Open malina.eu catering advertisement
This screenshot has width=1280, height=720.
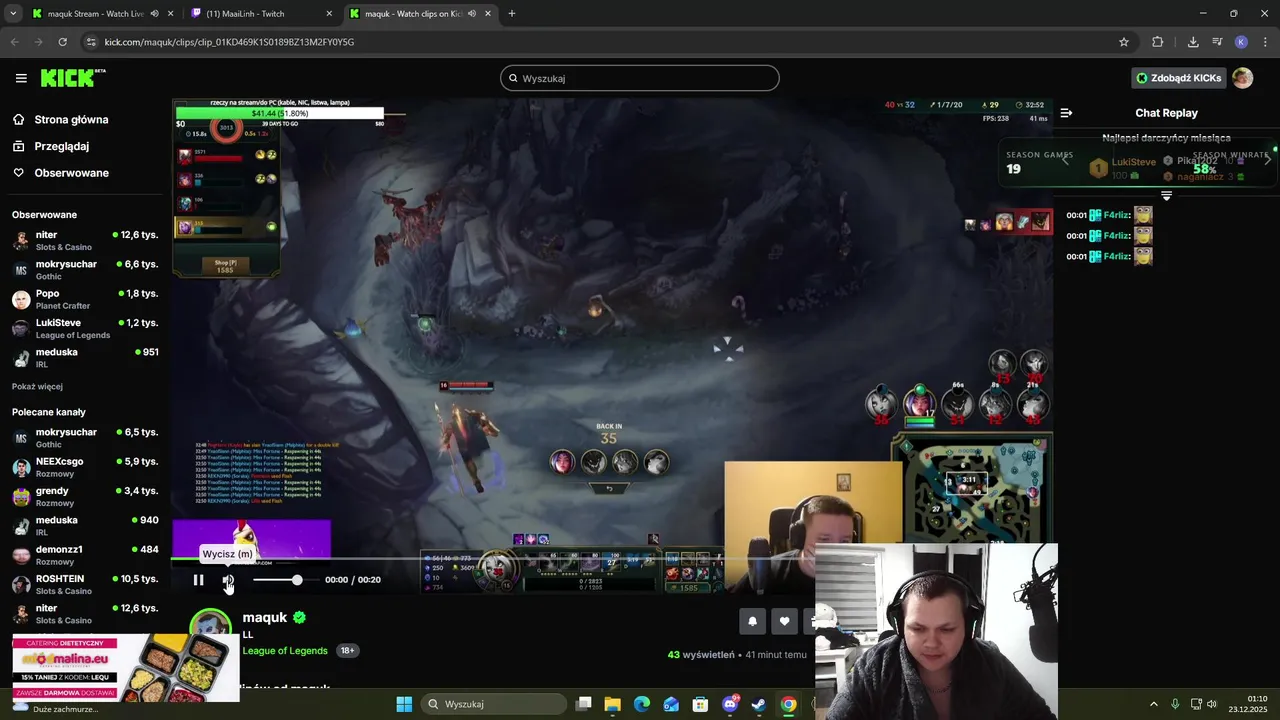click(126, 666)
